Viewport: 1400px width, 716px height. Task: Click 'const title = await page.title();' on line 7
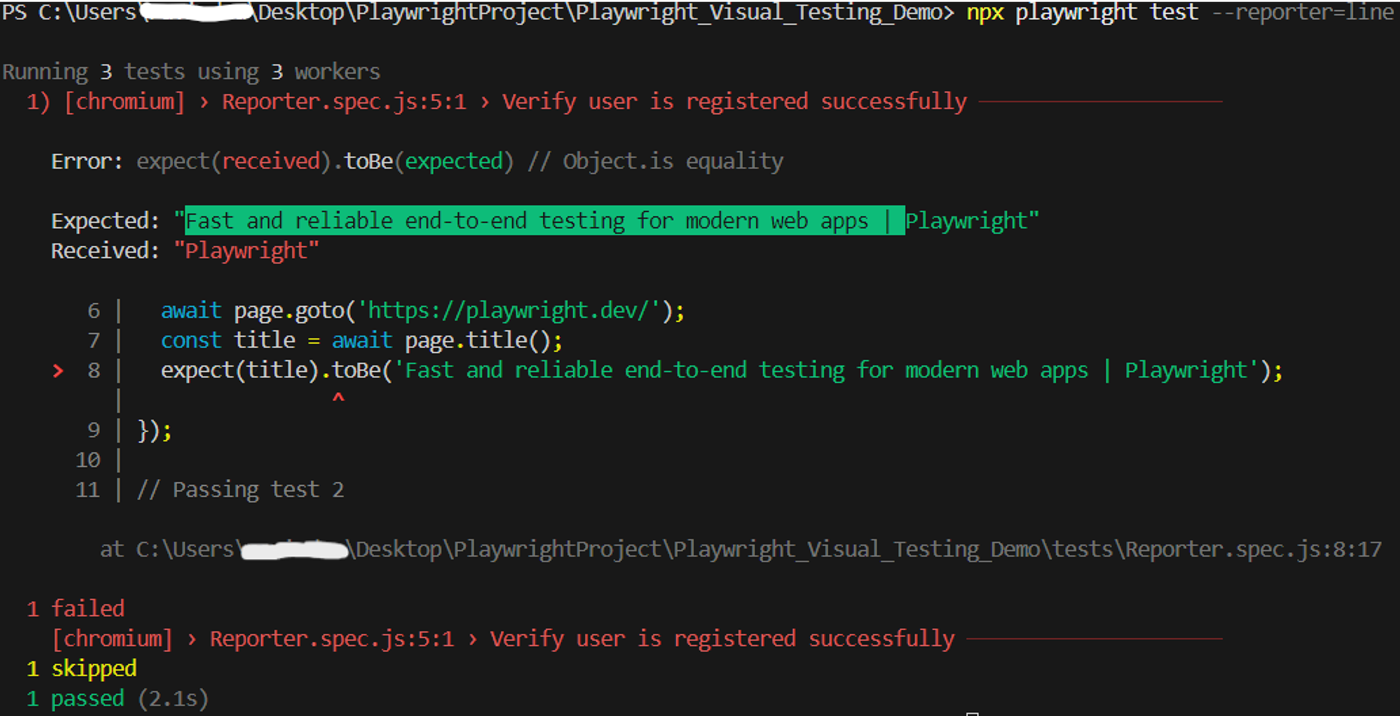click(x=362, y=341)
